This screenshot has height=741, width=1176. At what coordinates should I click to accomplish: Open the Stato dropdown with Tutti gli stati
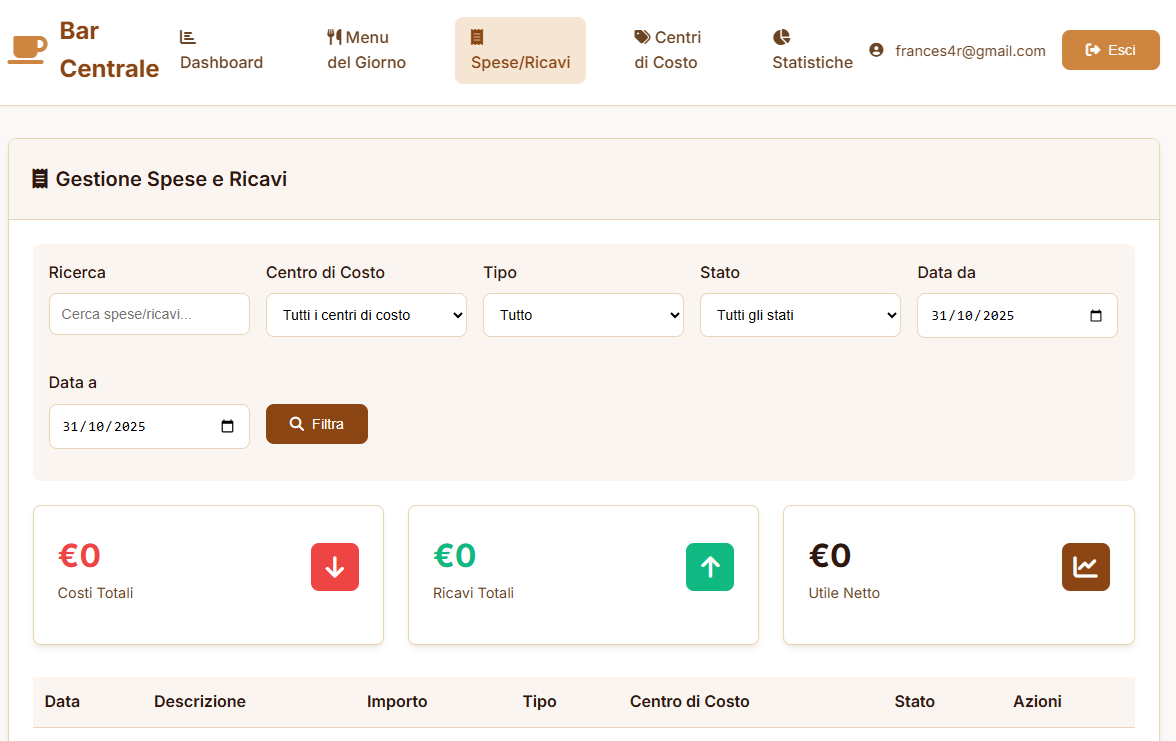coord(800,315)
